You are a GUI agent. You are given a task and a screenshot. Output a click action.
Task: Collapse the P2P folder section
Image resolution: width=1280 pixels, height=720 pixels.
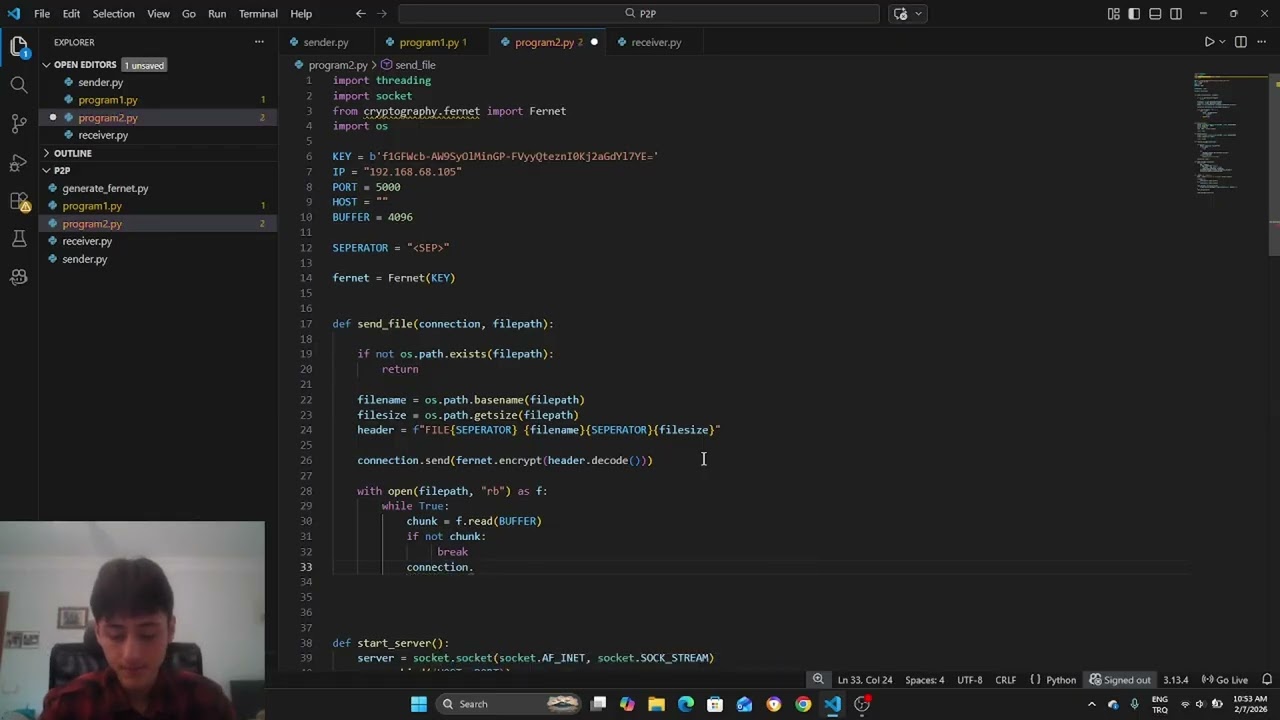62,171
